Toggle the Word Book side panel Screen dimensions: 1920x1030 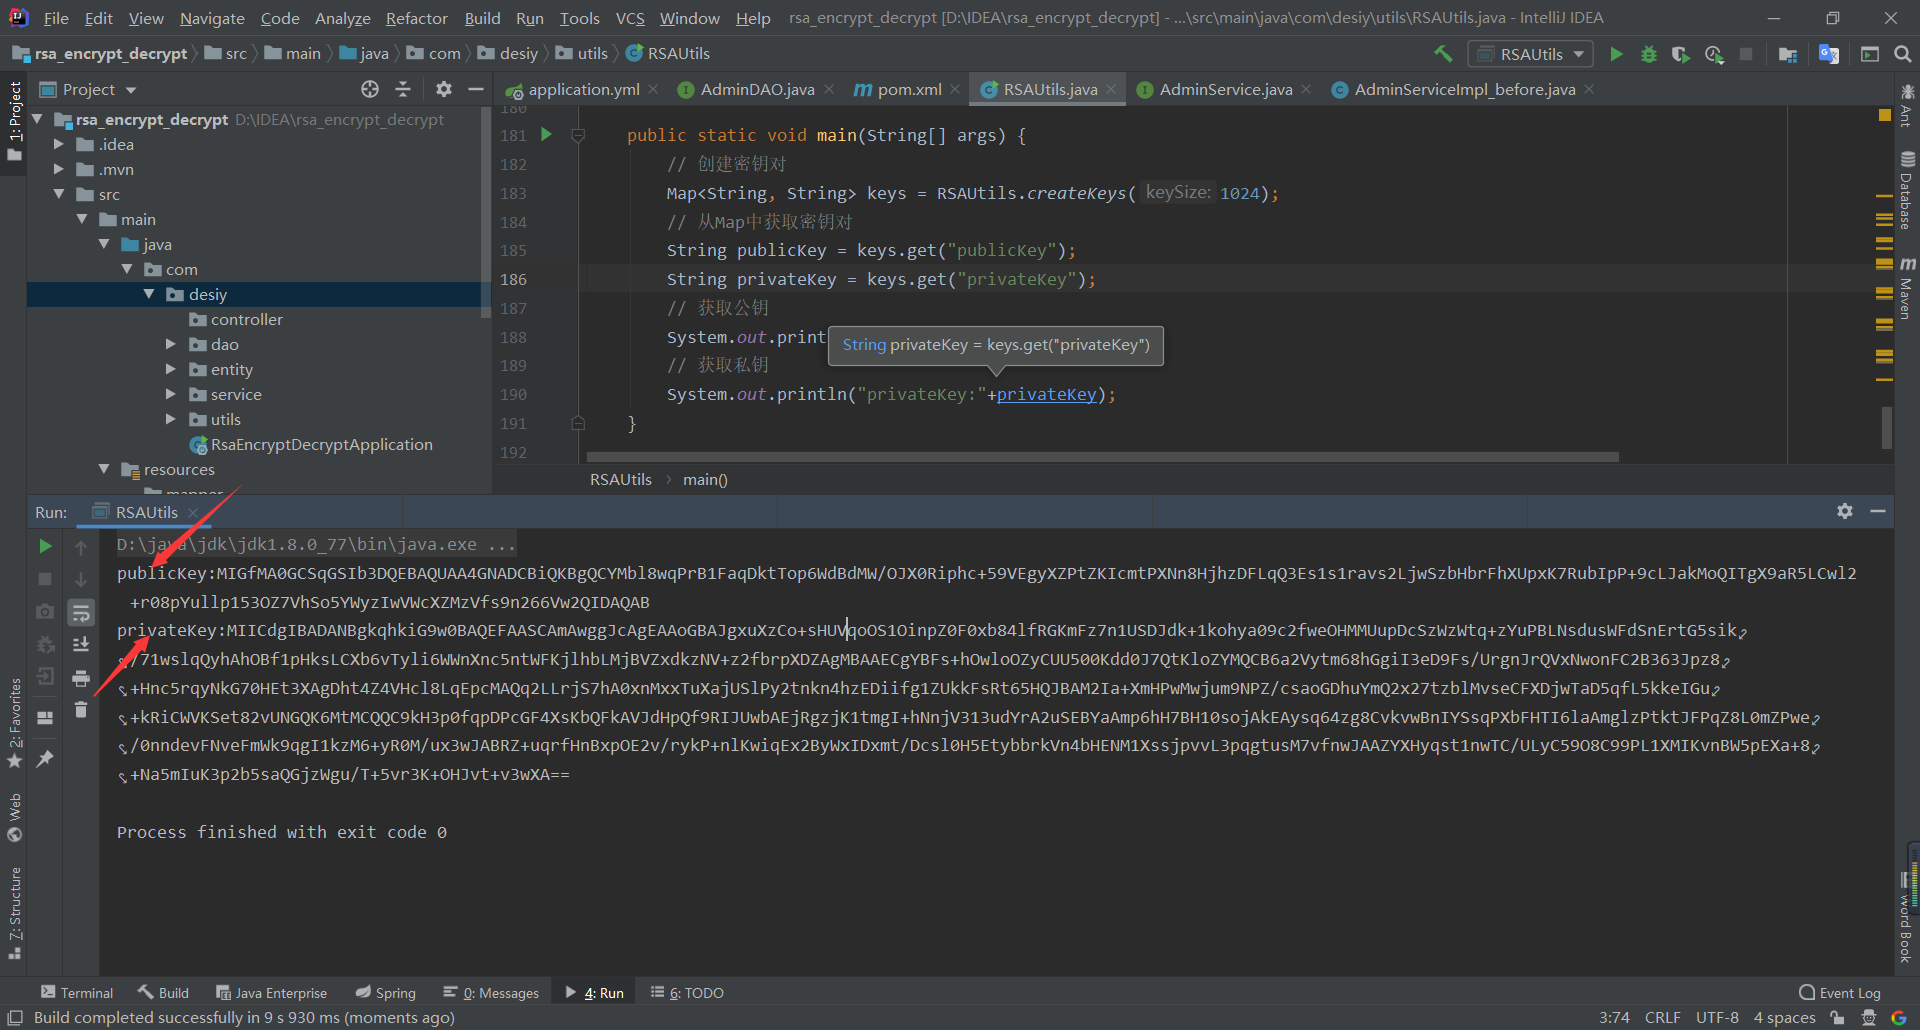1907,917
